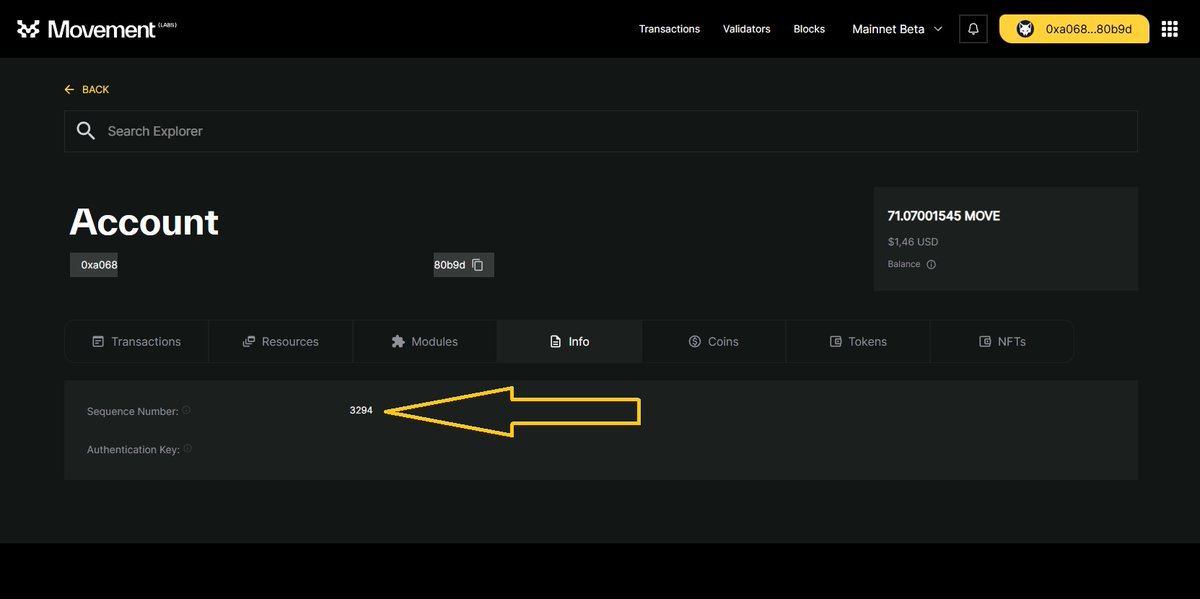The height and width of the screenshot is (599, 1200).
Task: Click the Movement Labs logo
Action: [95, 28]
